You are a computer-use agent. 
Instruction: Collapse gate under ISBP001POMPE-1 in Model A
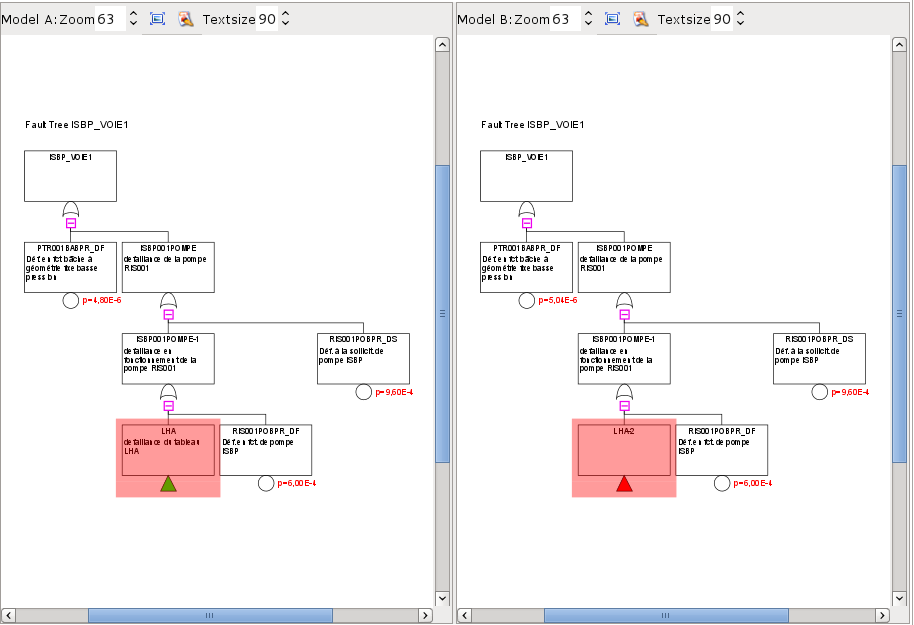[168, 406]
